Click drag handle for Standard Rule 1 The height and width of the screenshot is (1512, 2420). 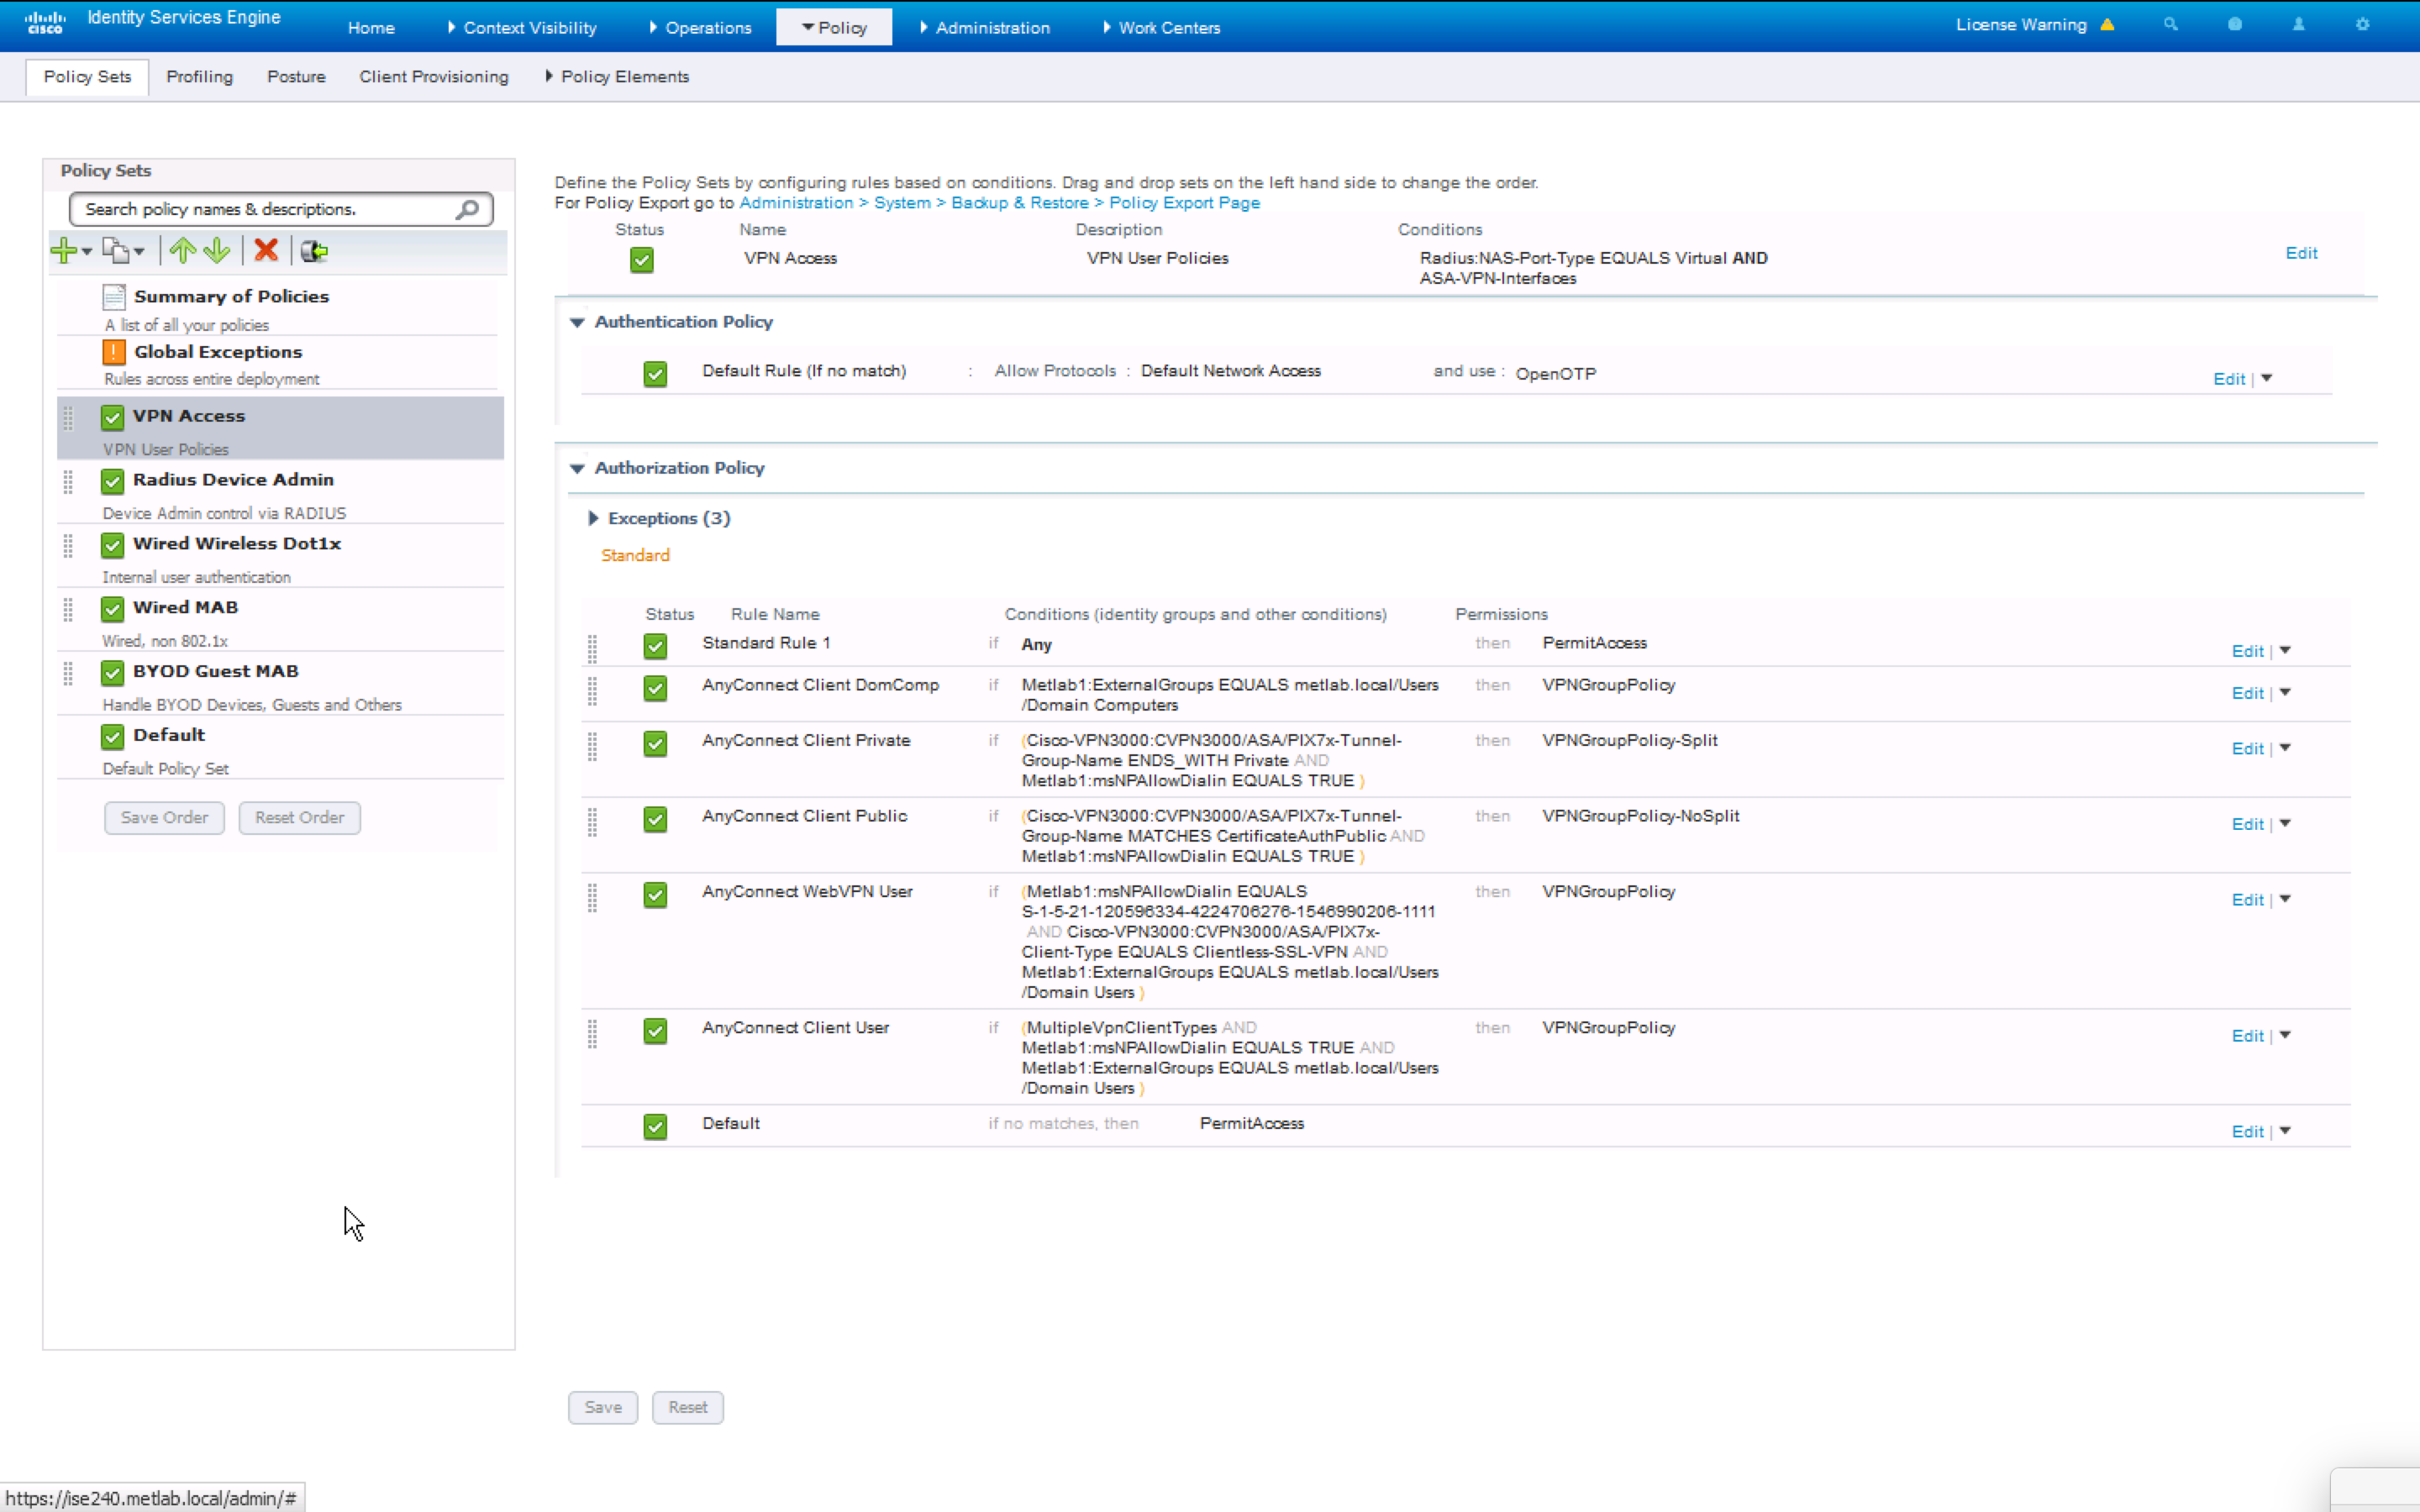click(592, 649)
